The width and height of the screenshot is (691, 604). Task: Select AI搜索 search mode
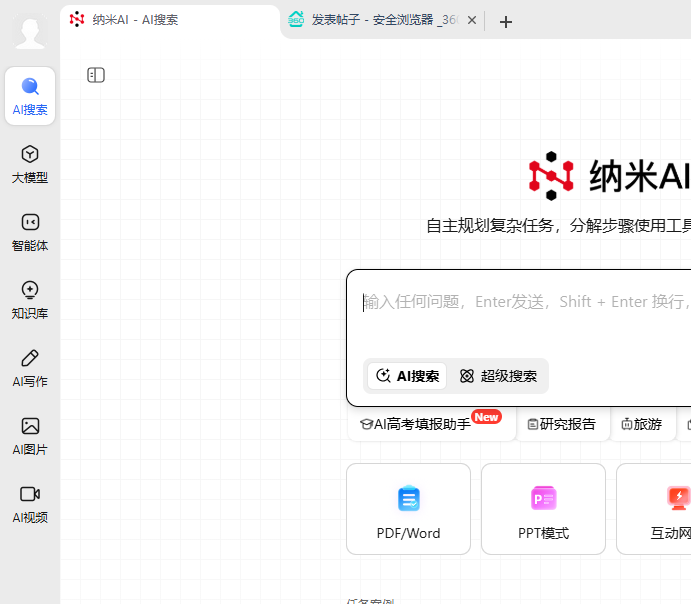[x=407, y=376]
